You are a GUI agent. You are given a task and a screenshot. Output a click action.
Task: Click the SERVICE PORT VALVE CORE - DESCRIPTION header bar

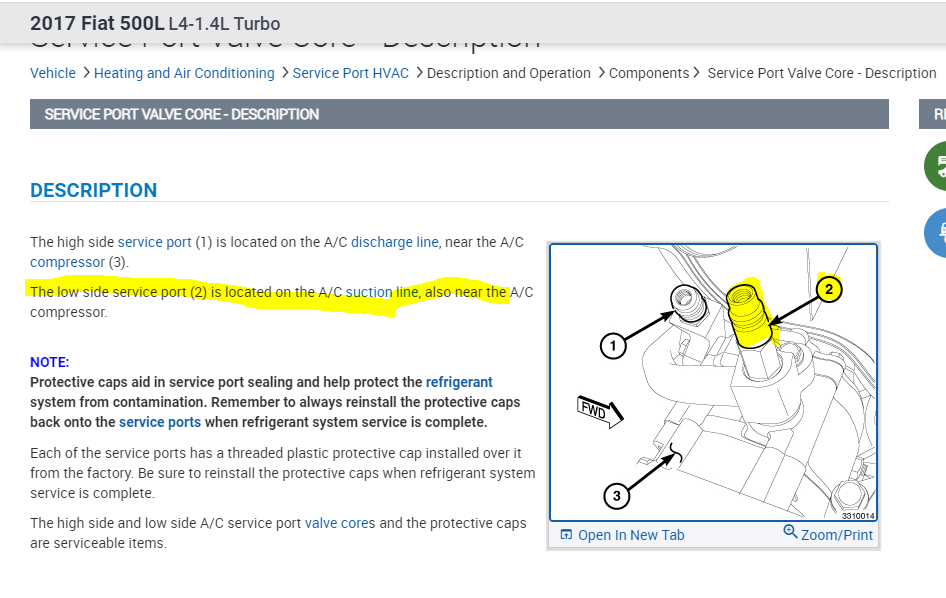click(459, 114)
